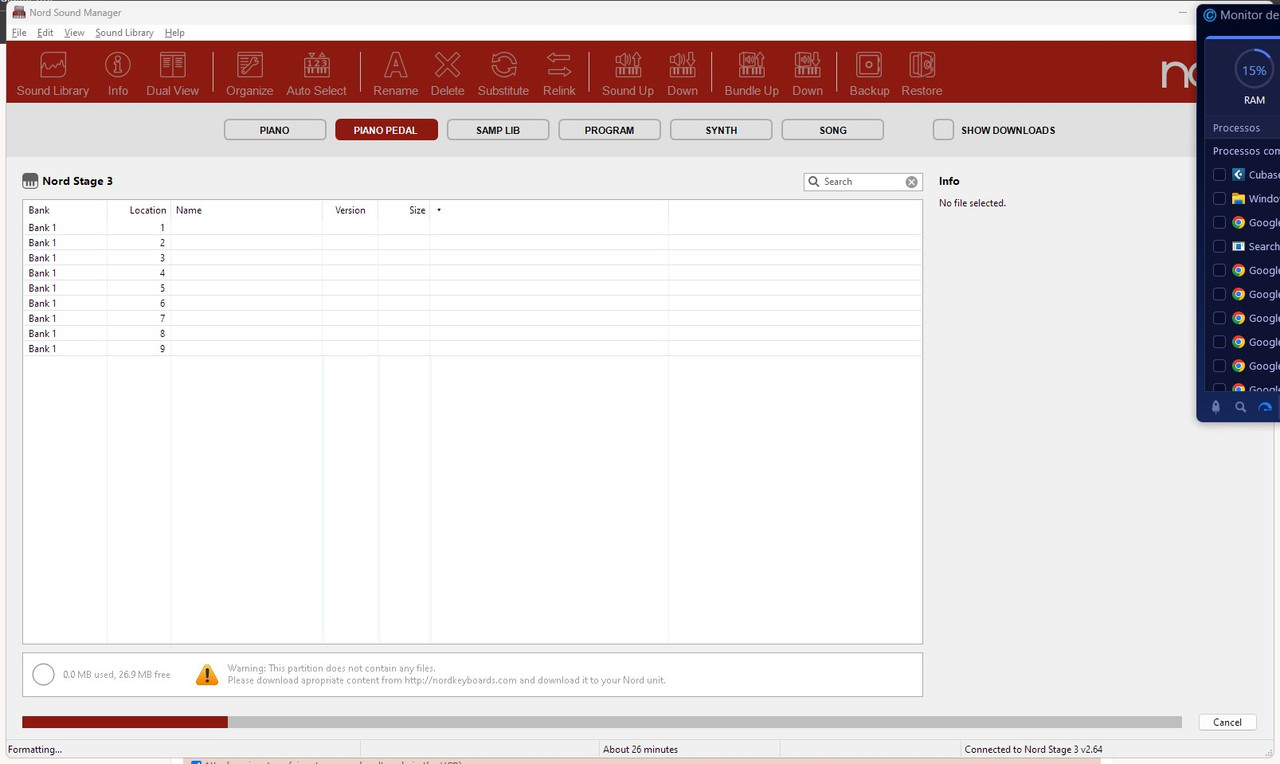Viewport: 1280px width, 764px height.
Task: Toggle Dual View from the toolbar
Action: tap(173, 74)
